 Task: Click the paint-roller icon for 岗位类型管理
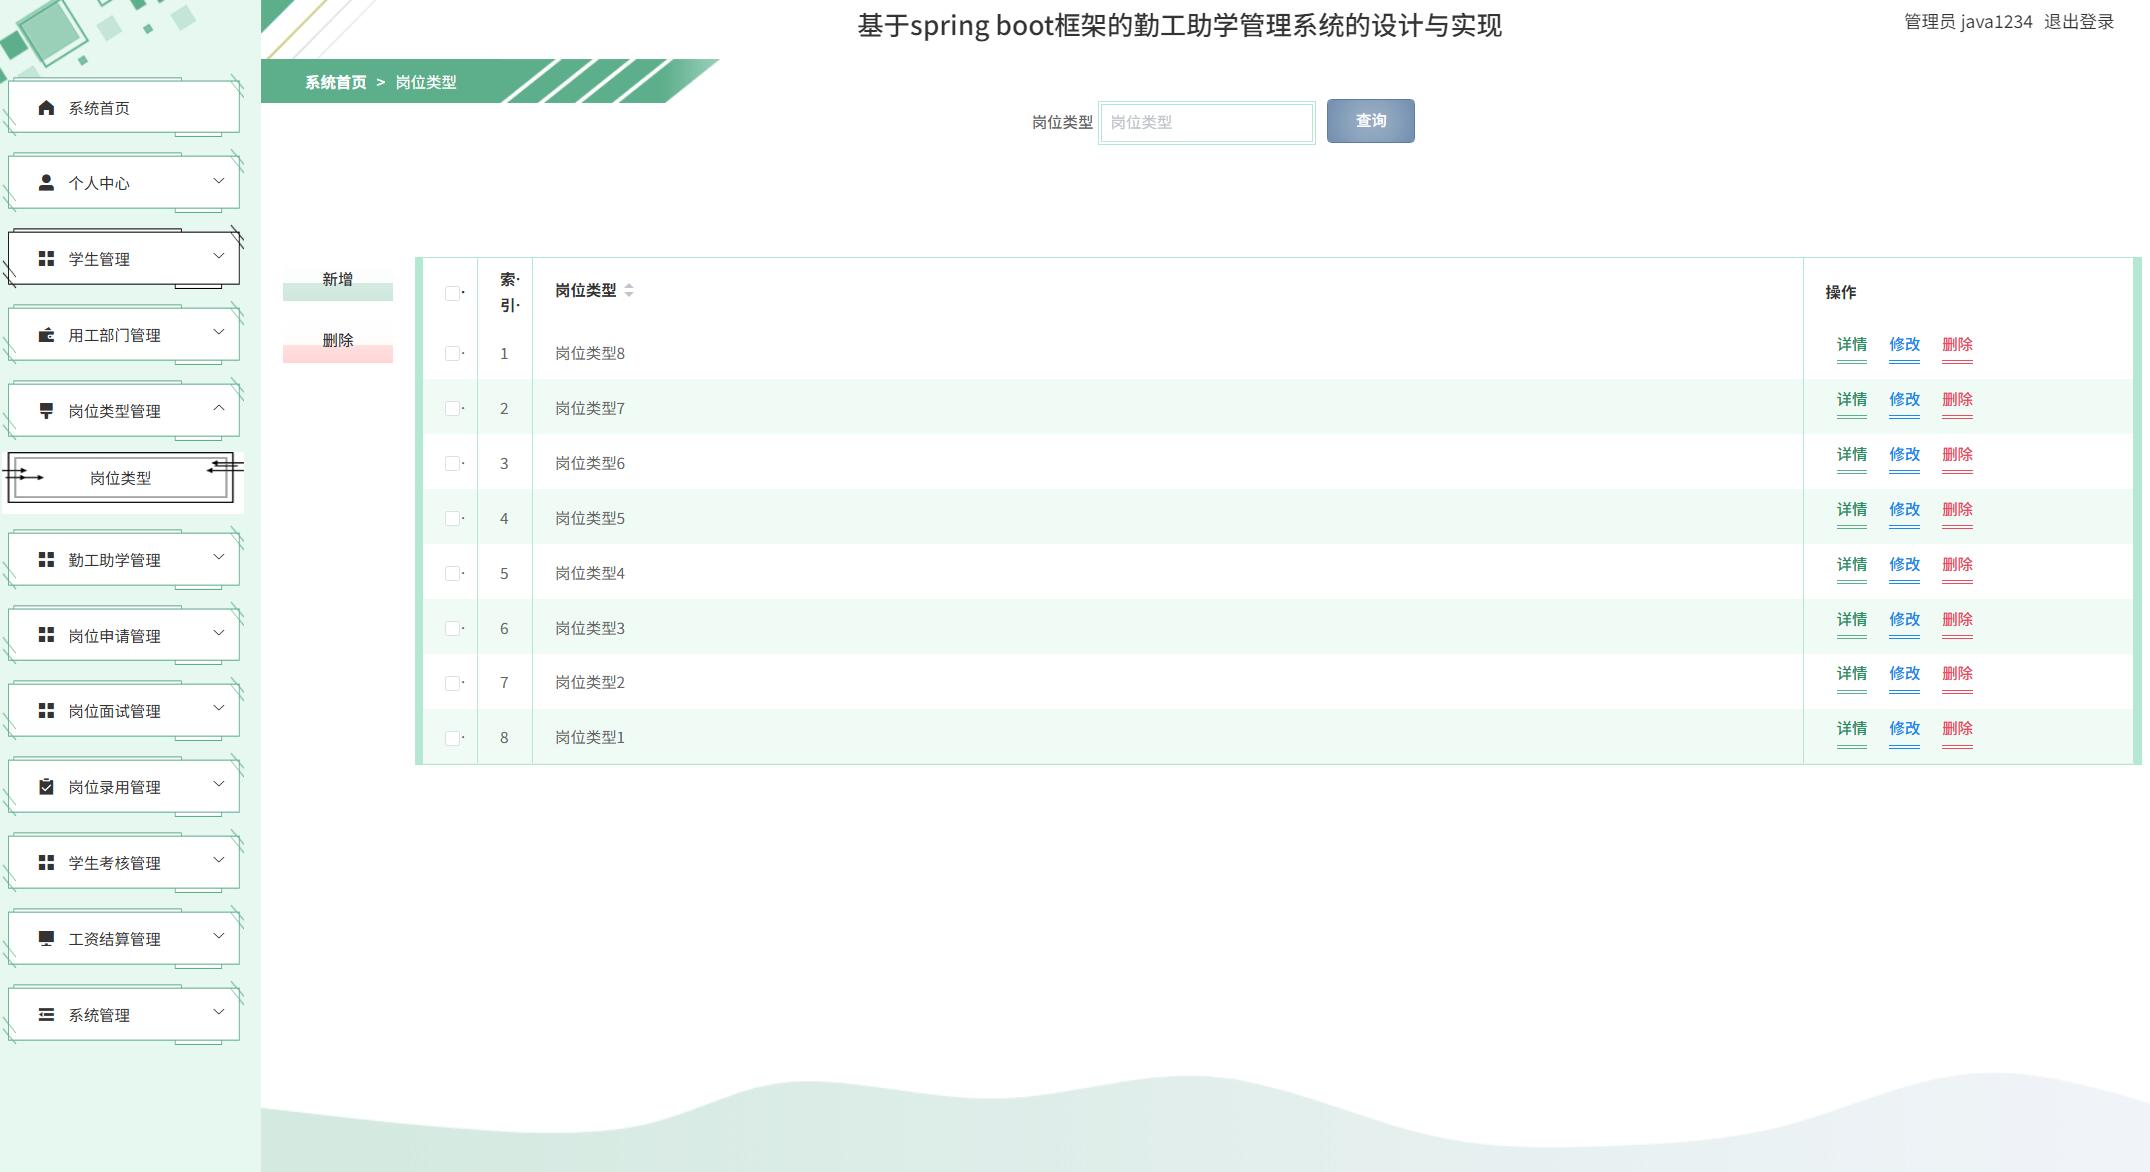[x=46, y=411]
